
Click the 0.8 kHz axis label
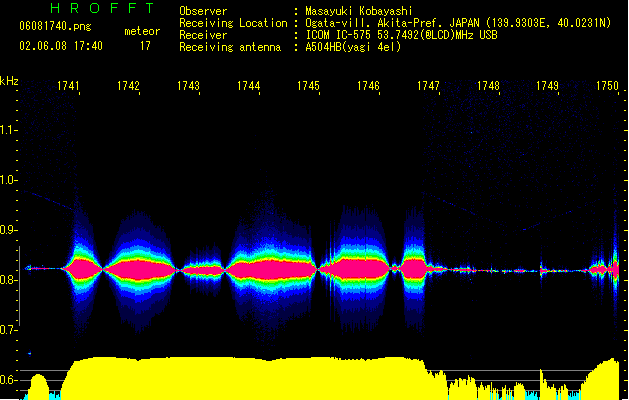8,280
